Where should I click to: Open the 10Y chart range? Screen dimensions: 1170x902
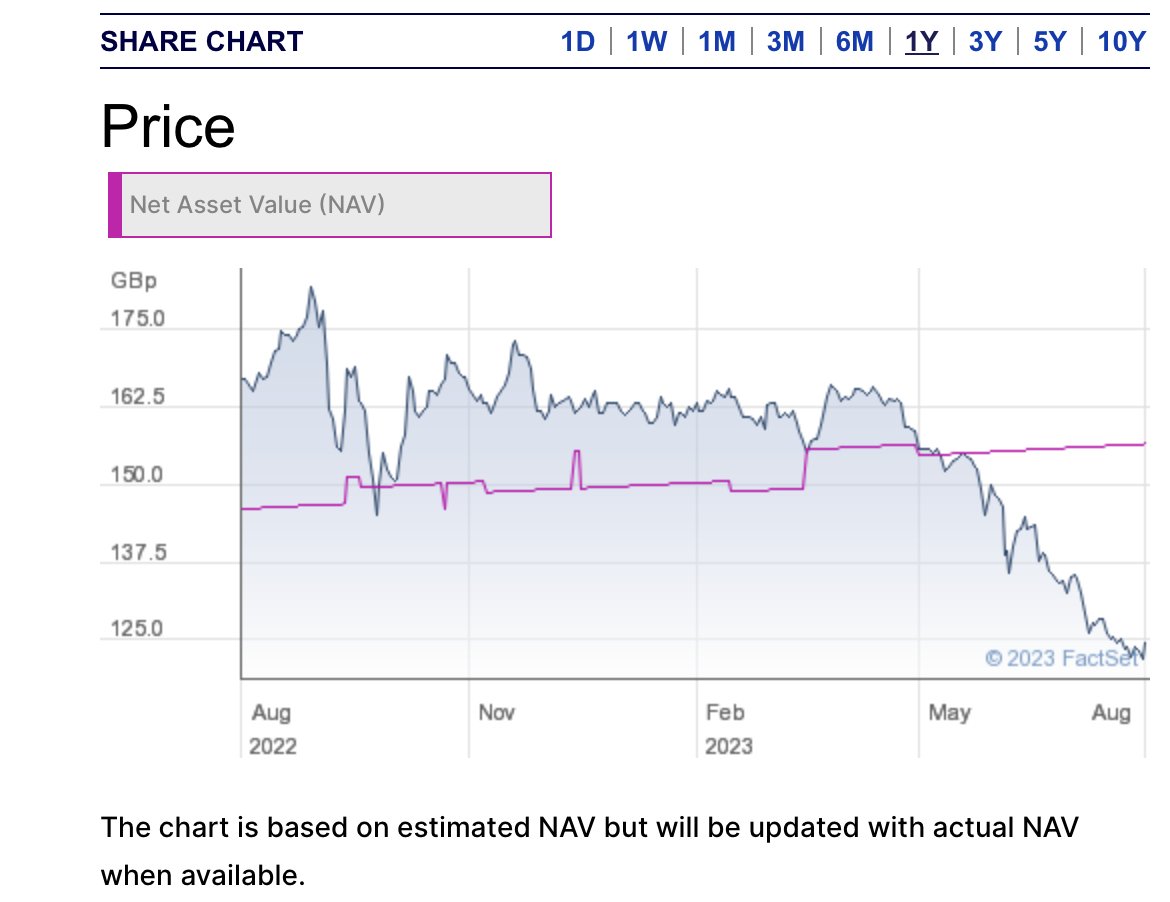[1121, 41]
